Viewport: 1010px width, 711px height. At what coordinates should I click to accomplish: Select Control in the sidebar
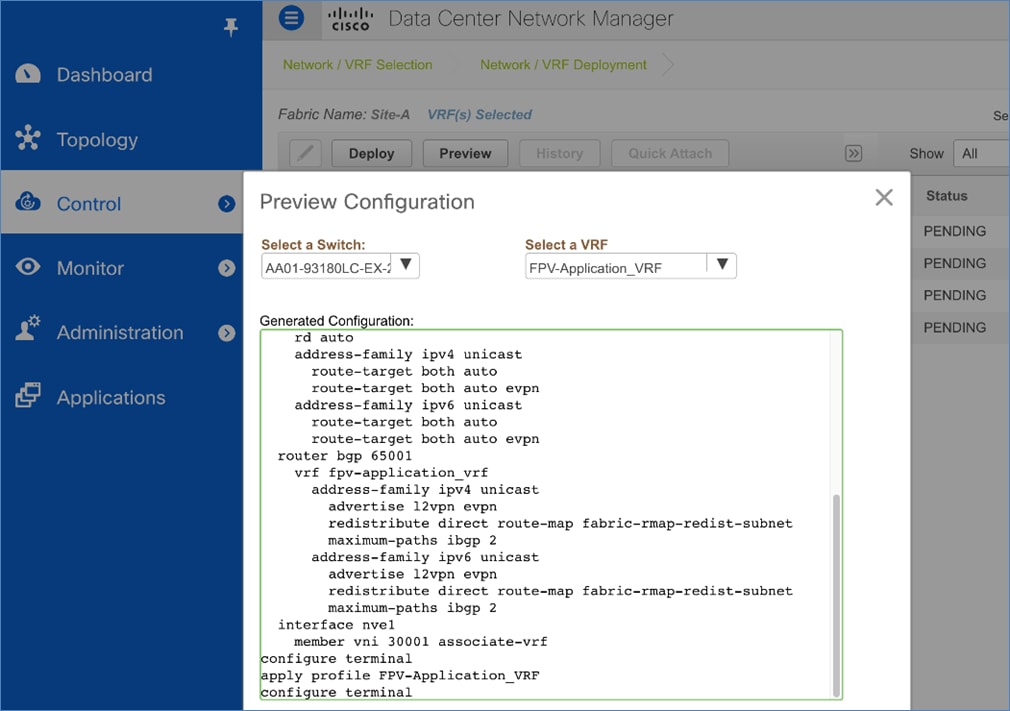[89, 204]
